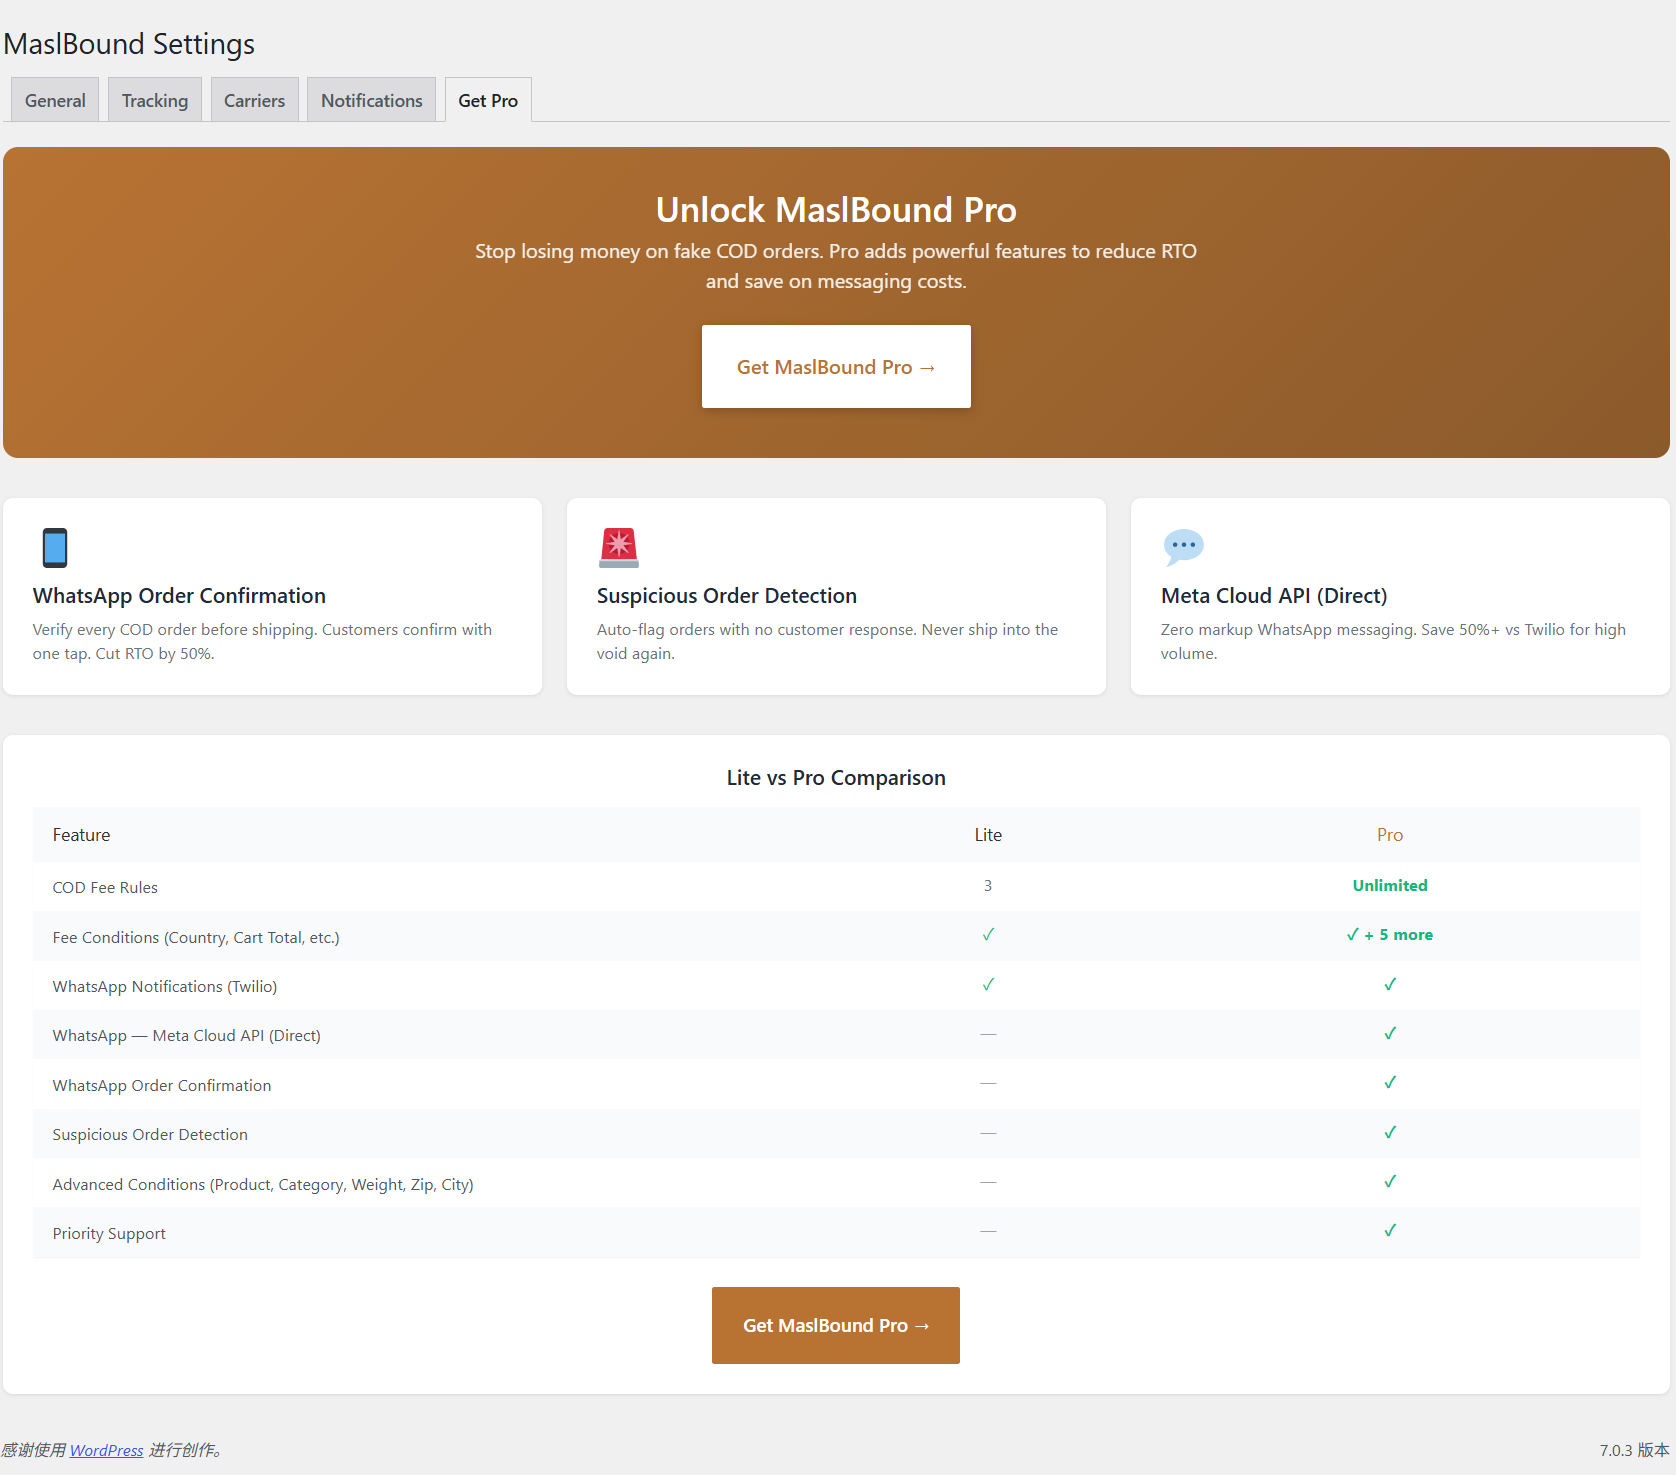
Task: Click the Lite column header
Action: click(988, 835)
